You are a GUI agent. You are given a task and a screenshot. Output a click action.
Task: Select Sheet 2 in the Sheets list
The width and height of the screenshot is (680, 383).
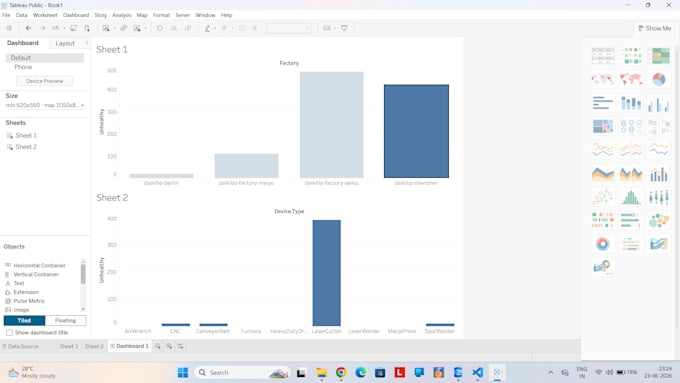tap(26, 147)
